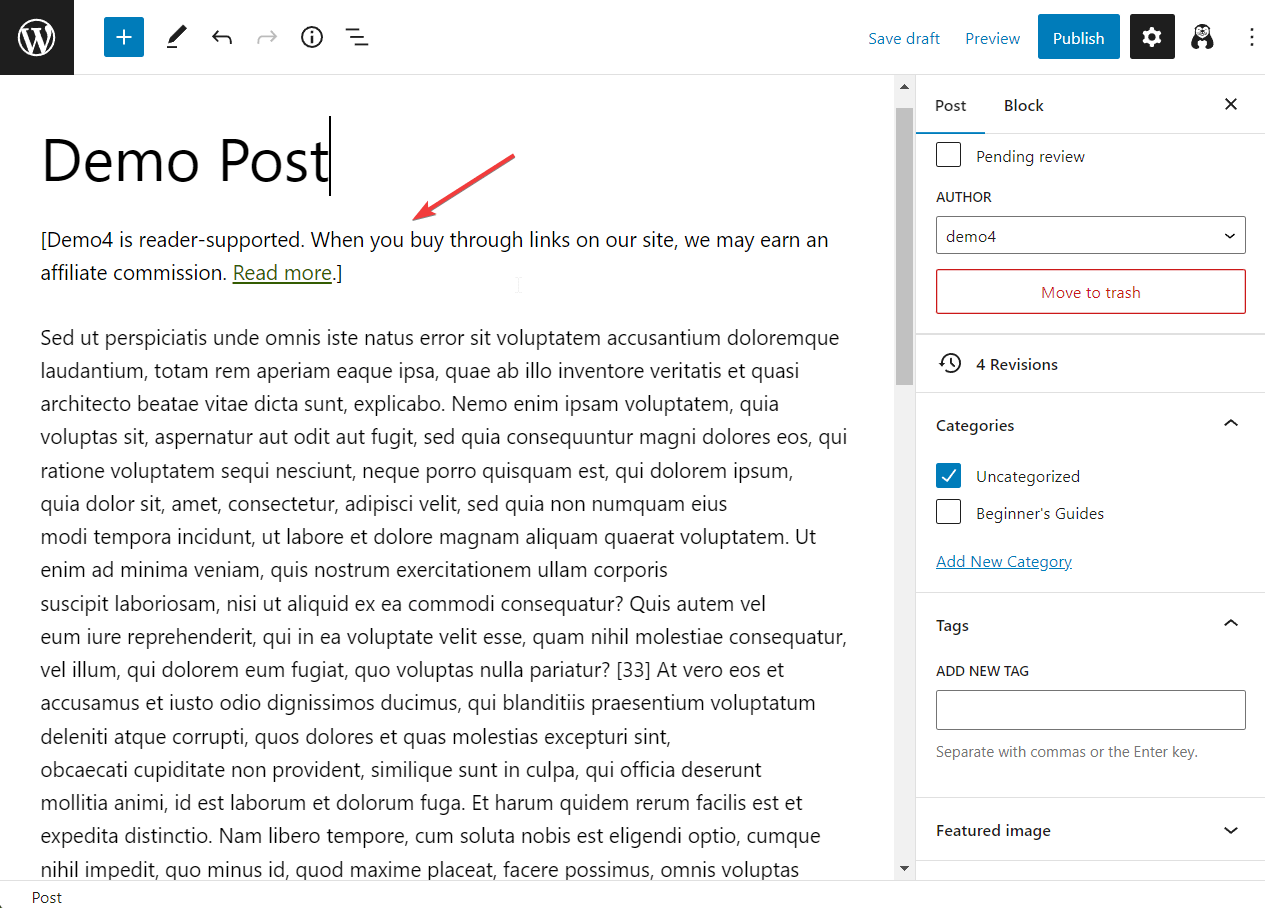Open the block inserter plus button
Viewport: 1265px width, 908px height.
[124, 38]
